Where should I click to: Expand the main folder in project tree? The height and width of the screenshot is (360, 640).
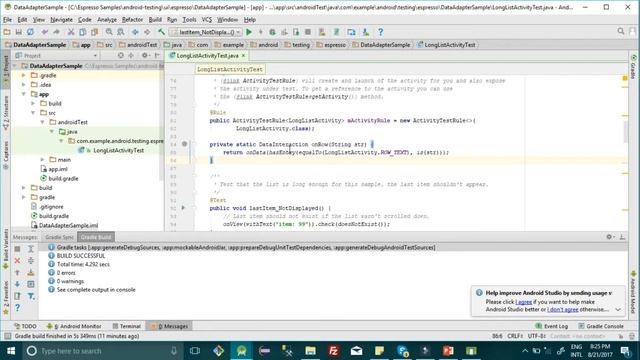[x=43, y=160]
